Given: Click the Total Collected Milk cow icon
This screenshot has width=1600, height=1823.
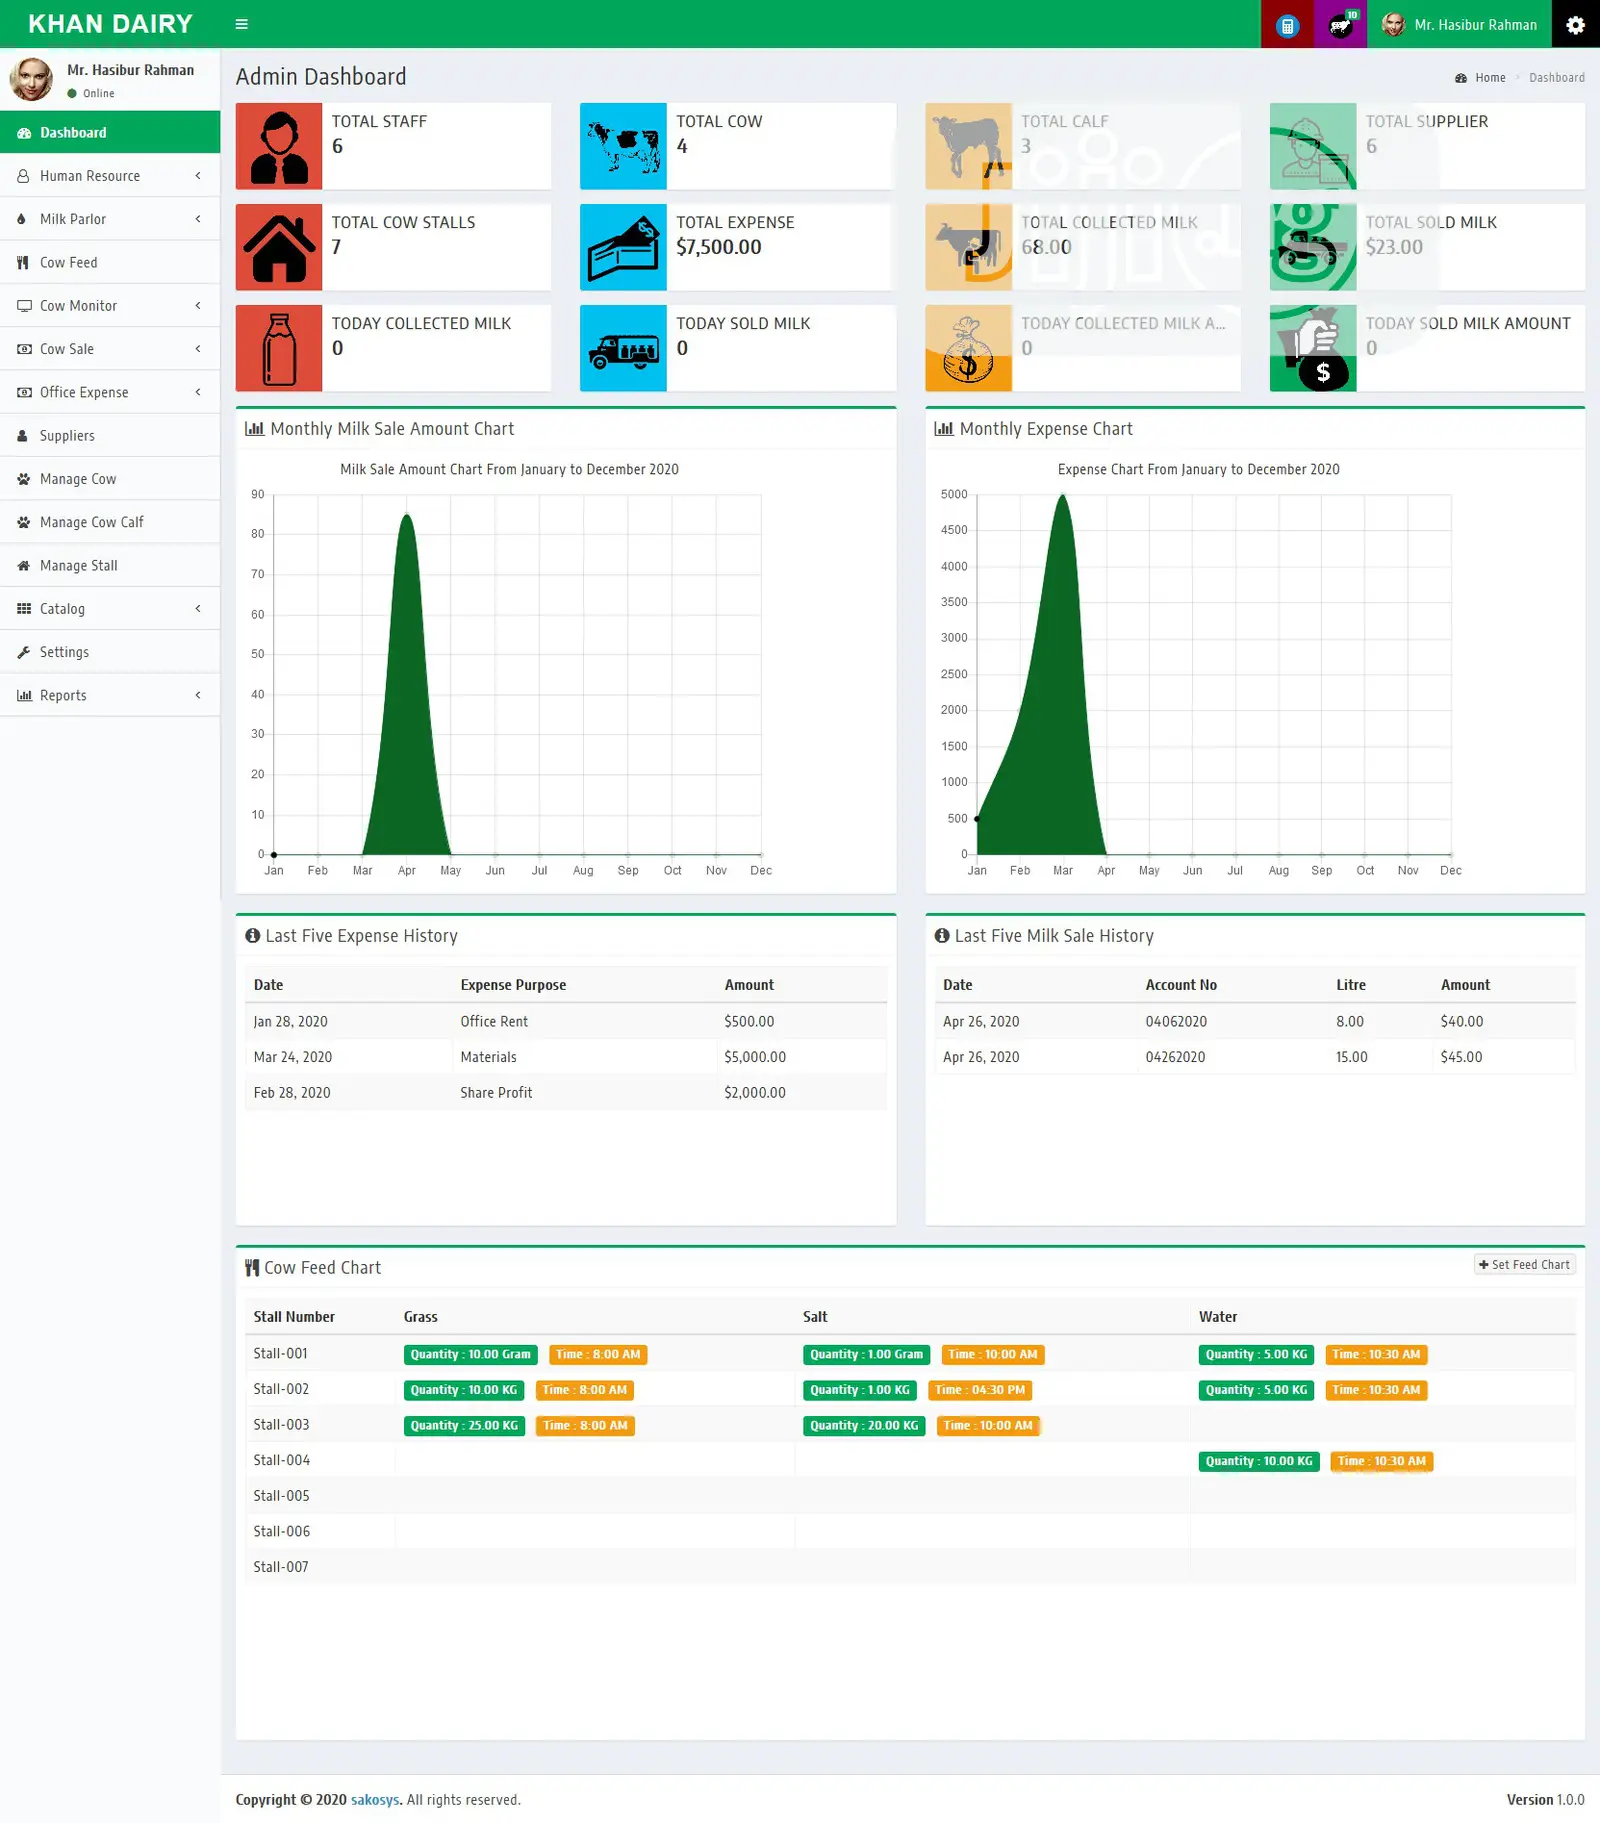Looking at the screenshot, I should (x=968, y=247).
